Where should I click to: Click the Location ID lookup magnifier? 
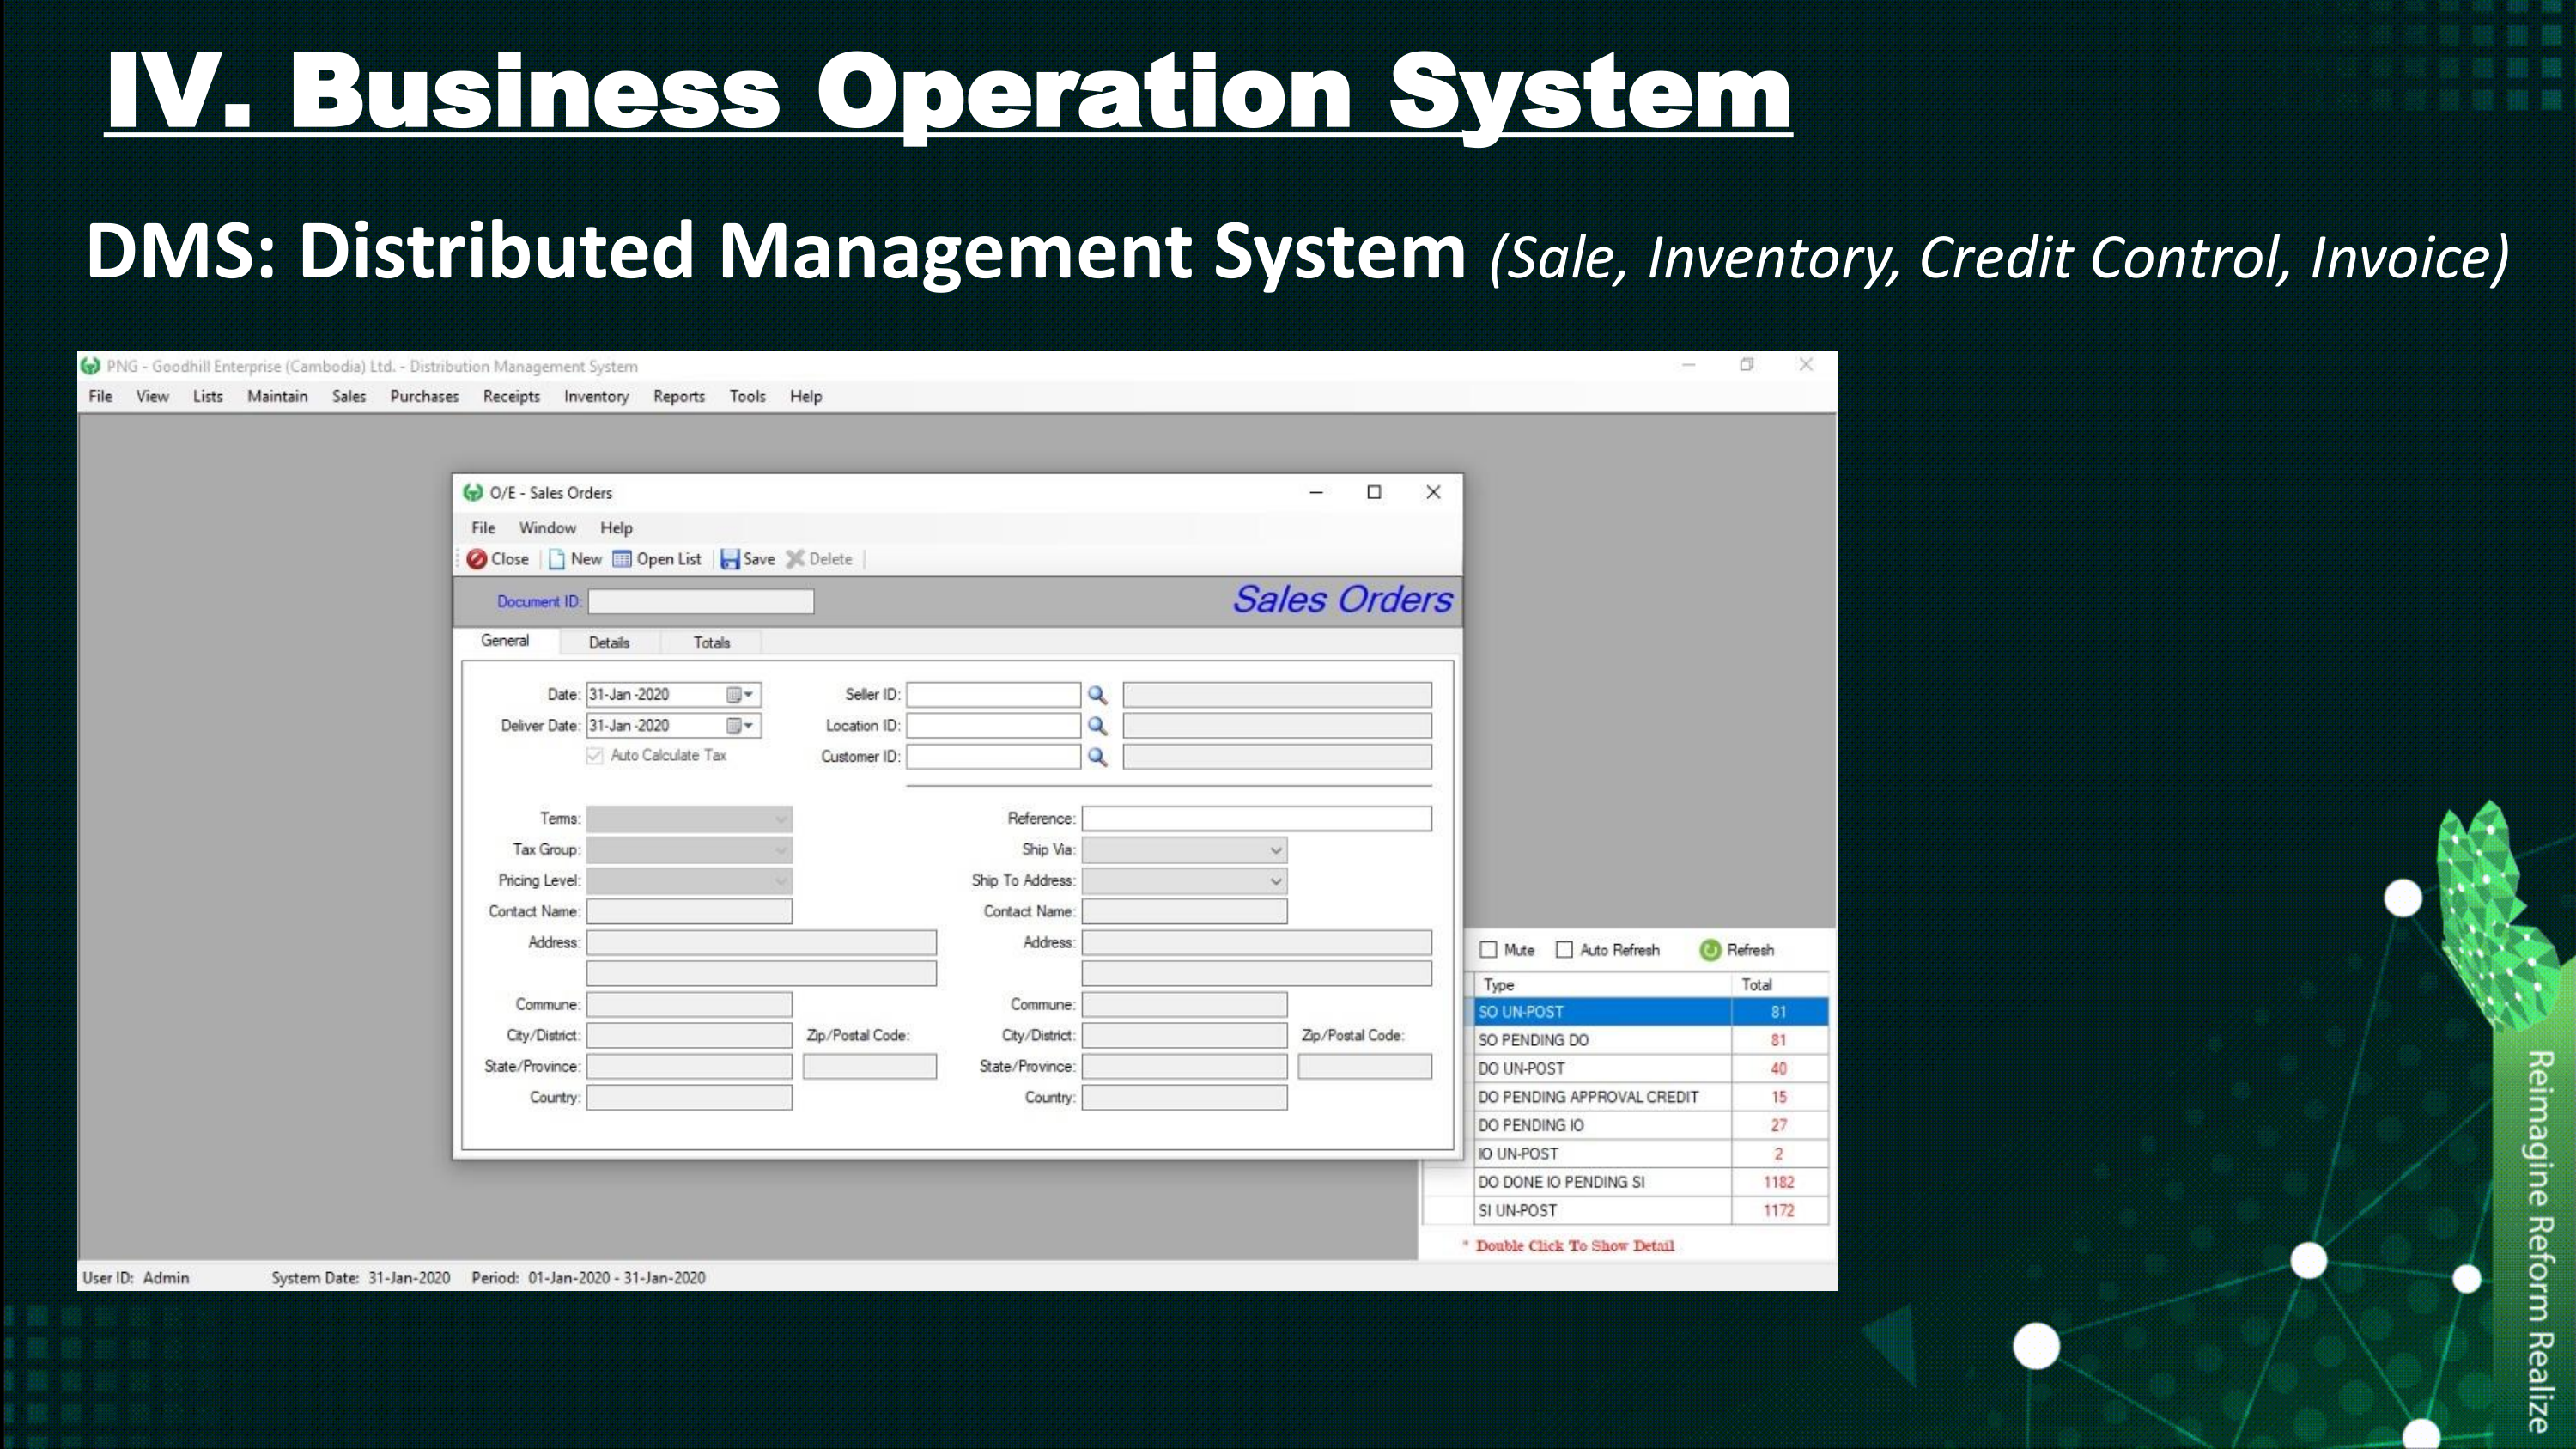[1097, 726]
